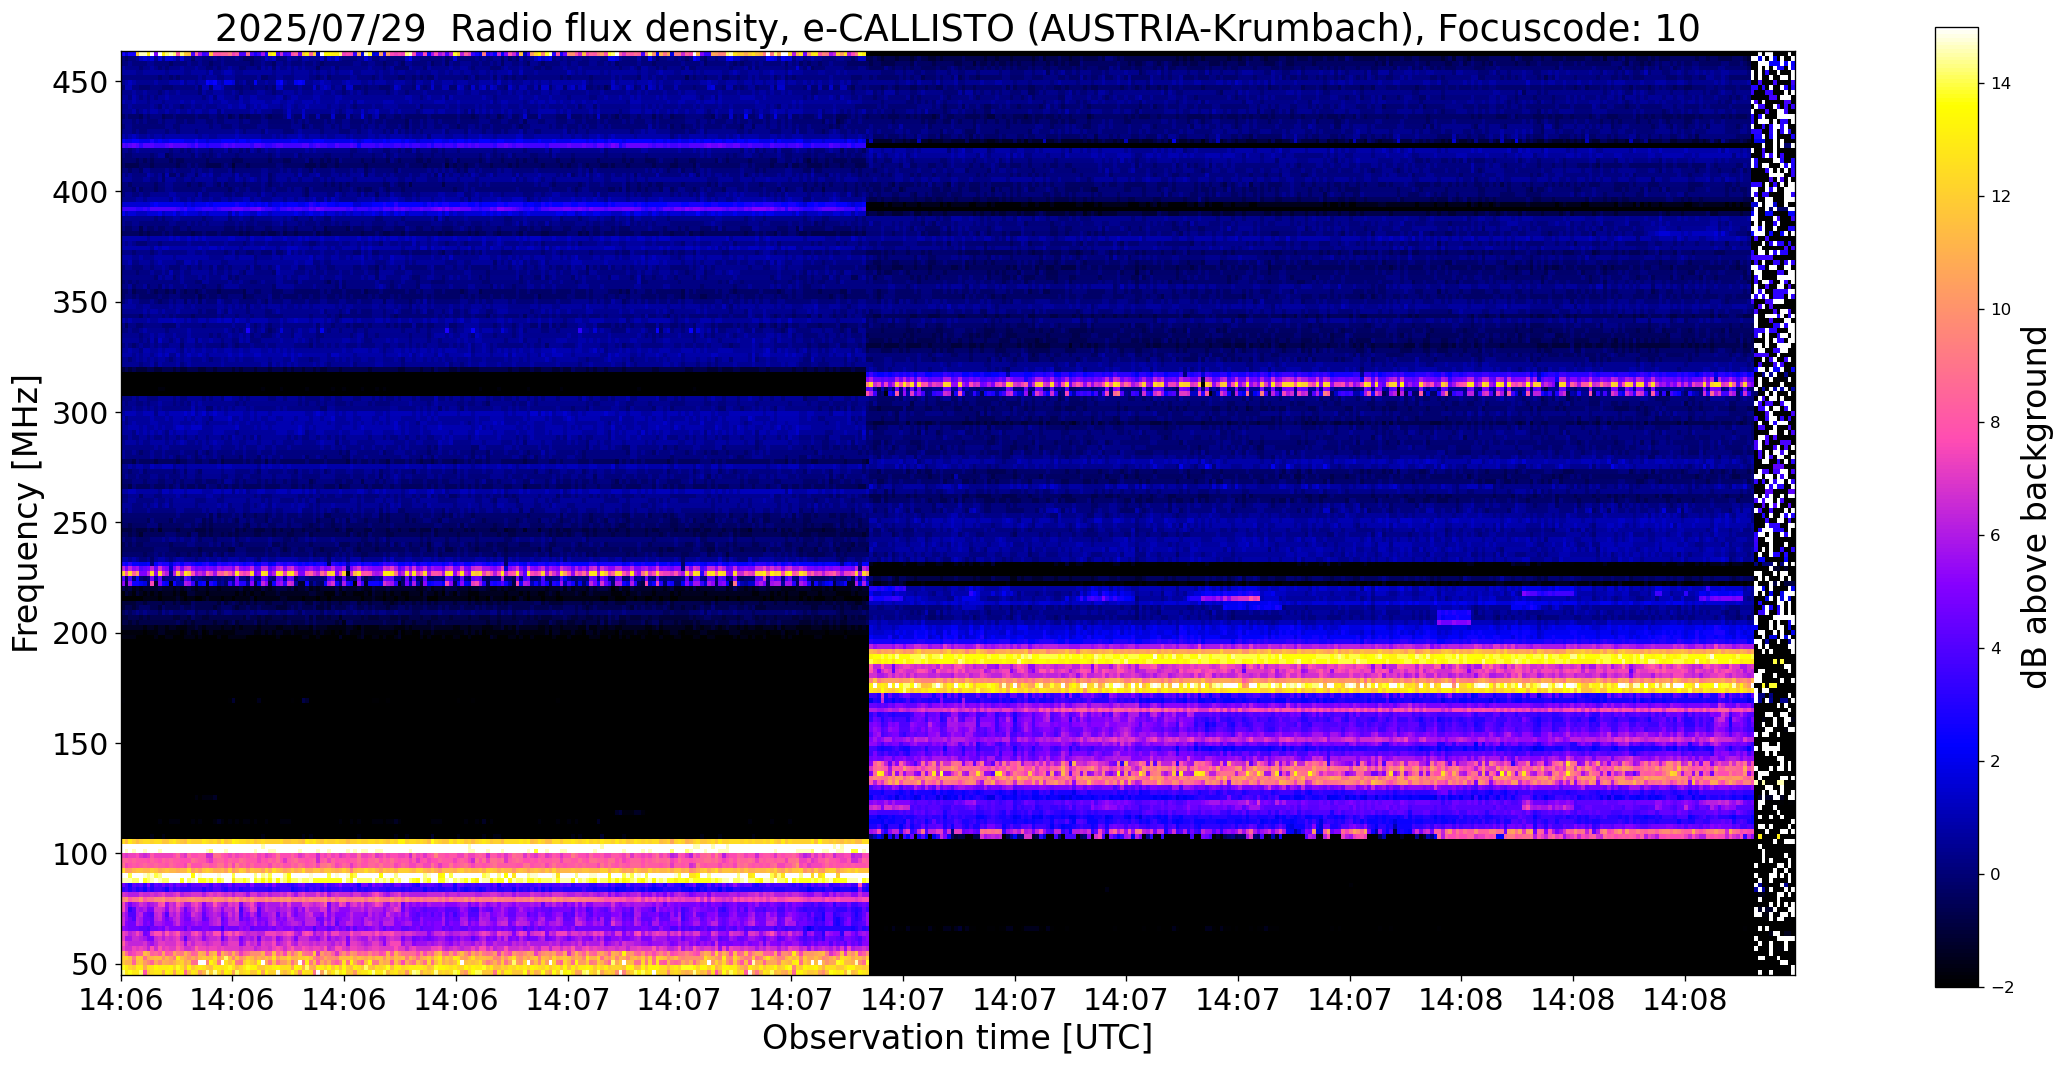Click the first 14:06 time tick label
The image size is (2066, 1067).
click(x=122, y=1001)
